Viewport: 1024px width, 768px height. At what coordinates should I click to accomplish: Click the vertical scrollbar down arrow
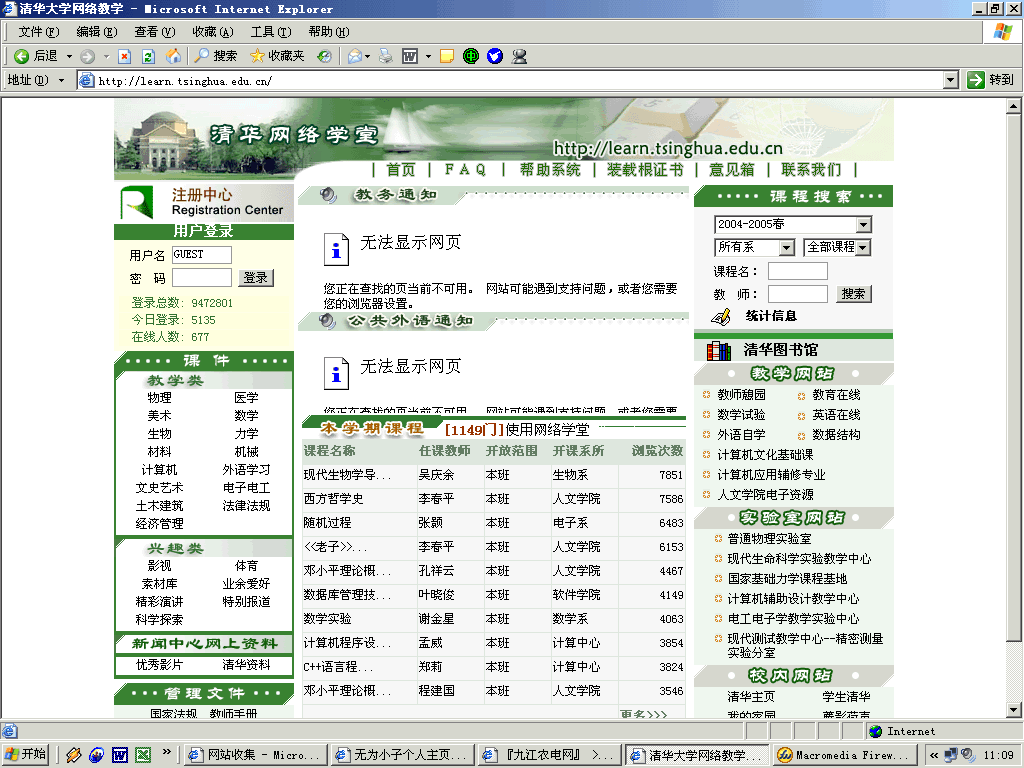(x=1013, y=709)
